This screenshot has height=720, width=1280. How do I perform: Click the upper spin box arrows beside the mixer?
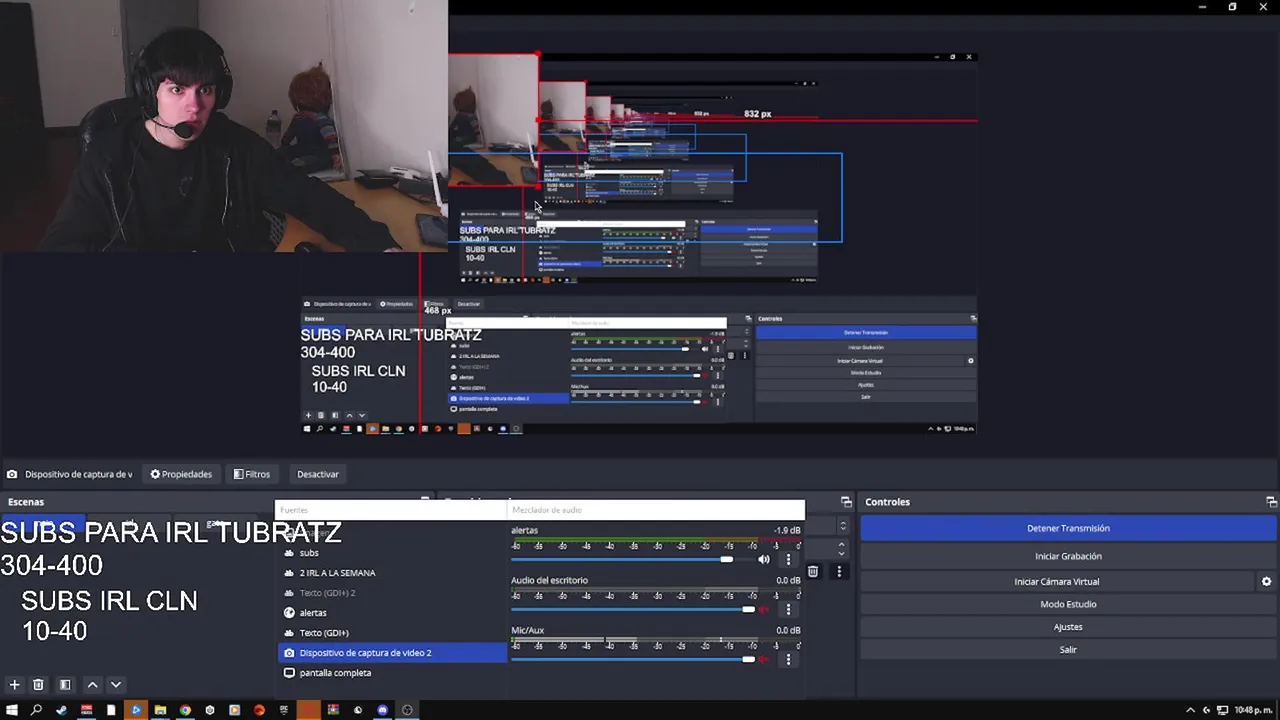[x=842, y=526]
